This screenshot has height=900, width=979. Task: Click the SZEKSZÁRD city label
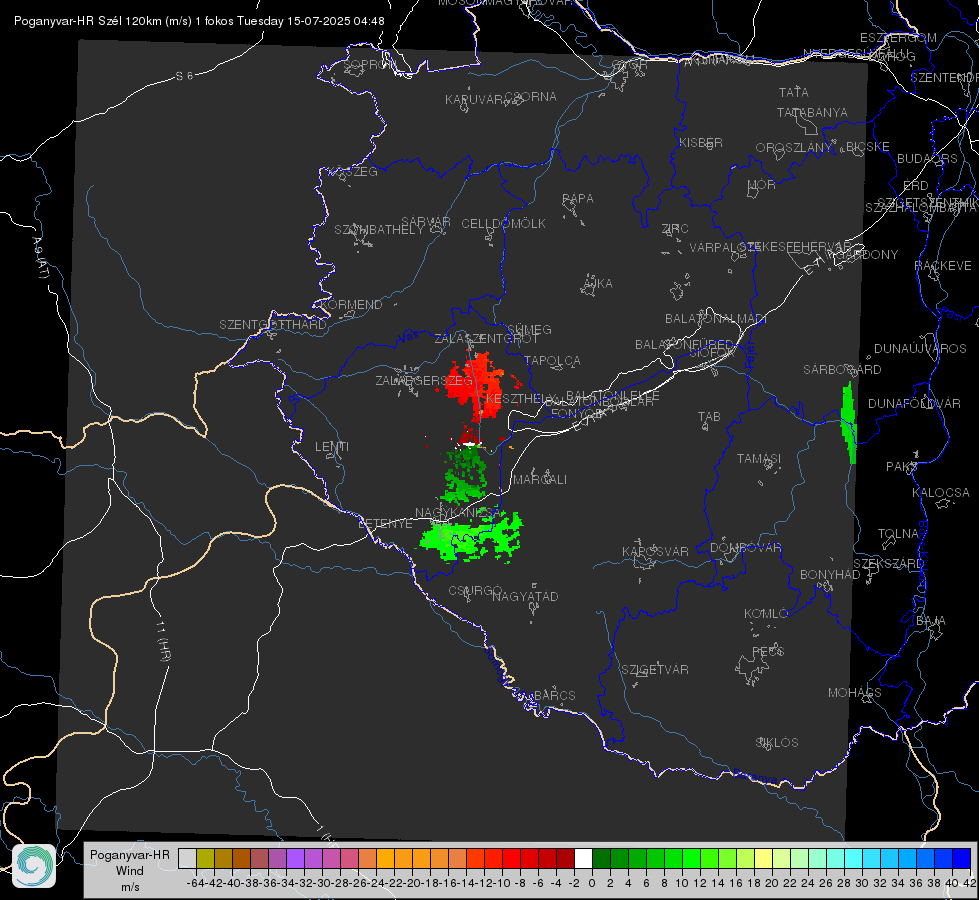point(888,564)
